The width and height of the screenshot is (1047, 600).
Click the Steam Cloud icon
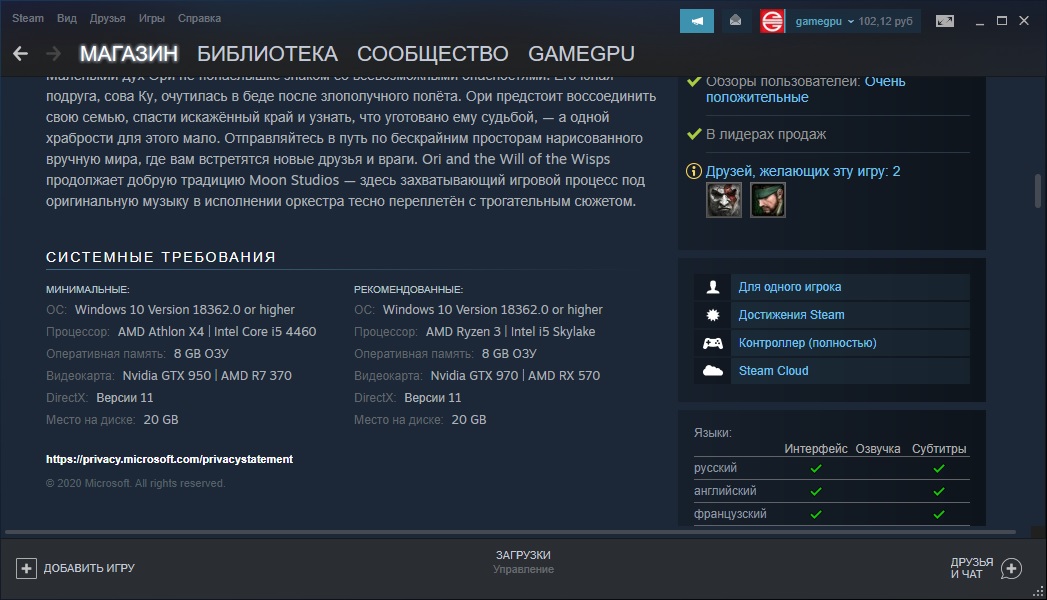[712, 370]
